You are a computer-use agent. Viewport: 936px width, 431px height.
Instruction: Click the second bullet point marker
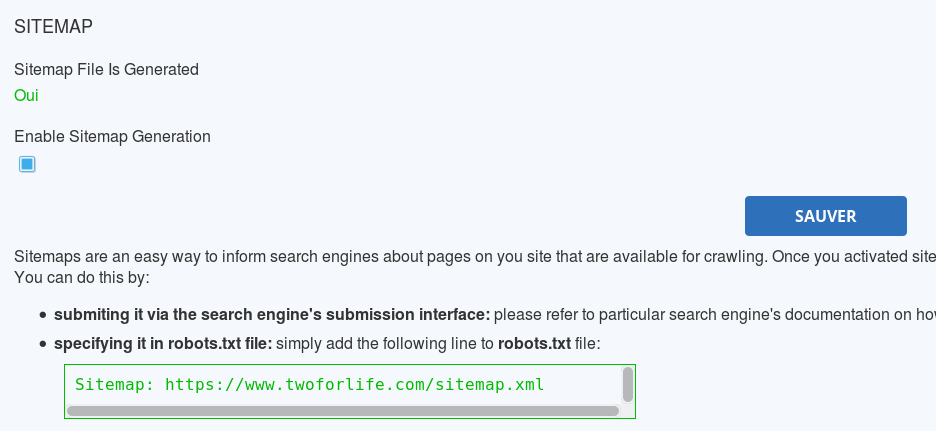[x=43, y=345]
